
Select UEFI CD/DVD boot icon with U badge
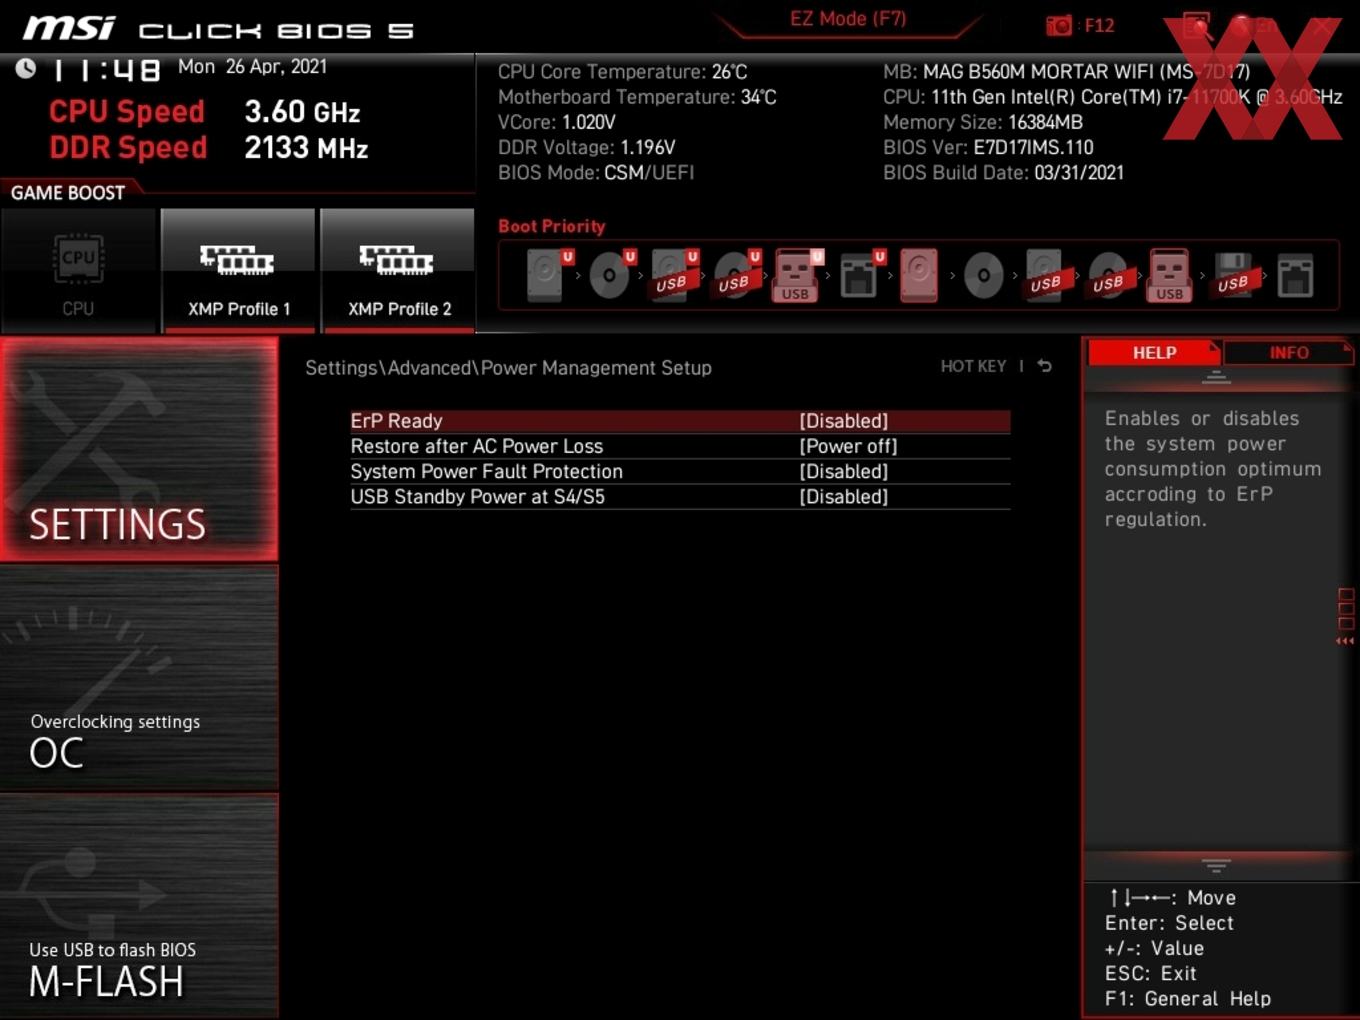611,275
